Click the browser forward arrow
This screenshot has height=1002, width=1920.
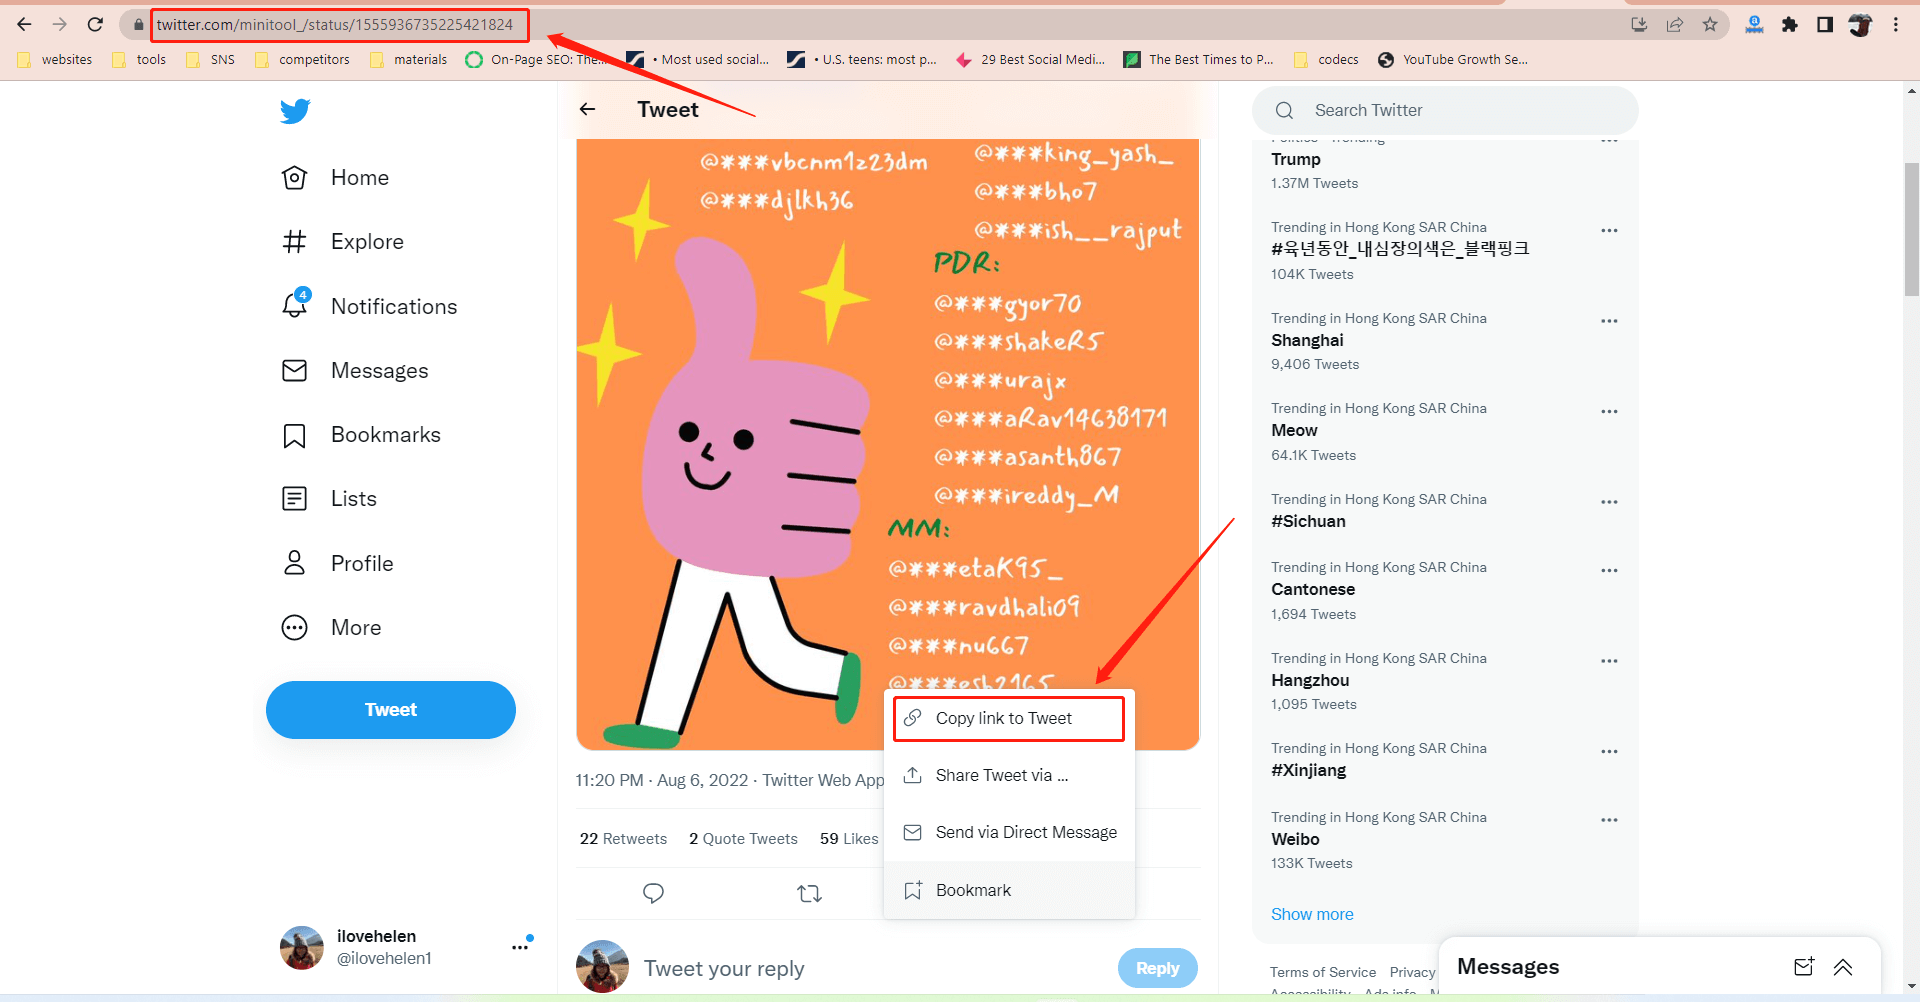click(59, 24)
